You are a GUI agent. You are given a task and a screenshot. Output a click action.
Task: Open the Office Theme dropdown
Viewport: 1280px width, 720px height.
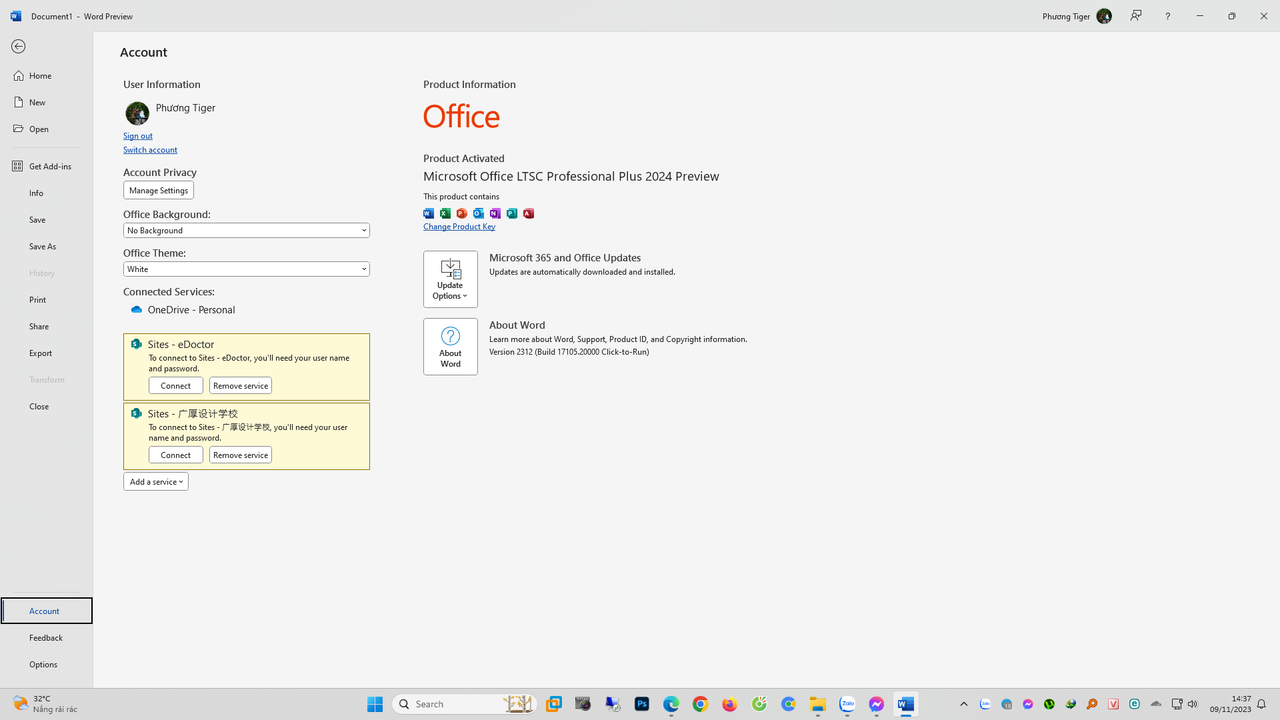(x=246, y=269)
